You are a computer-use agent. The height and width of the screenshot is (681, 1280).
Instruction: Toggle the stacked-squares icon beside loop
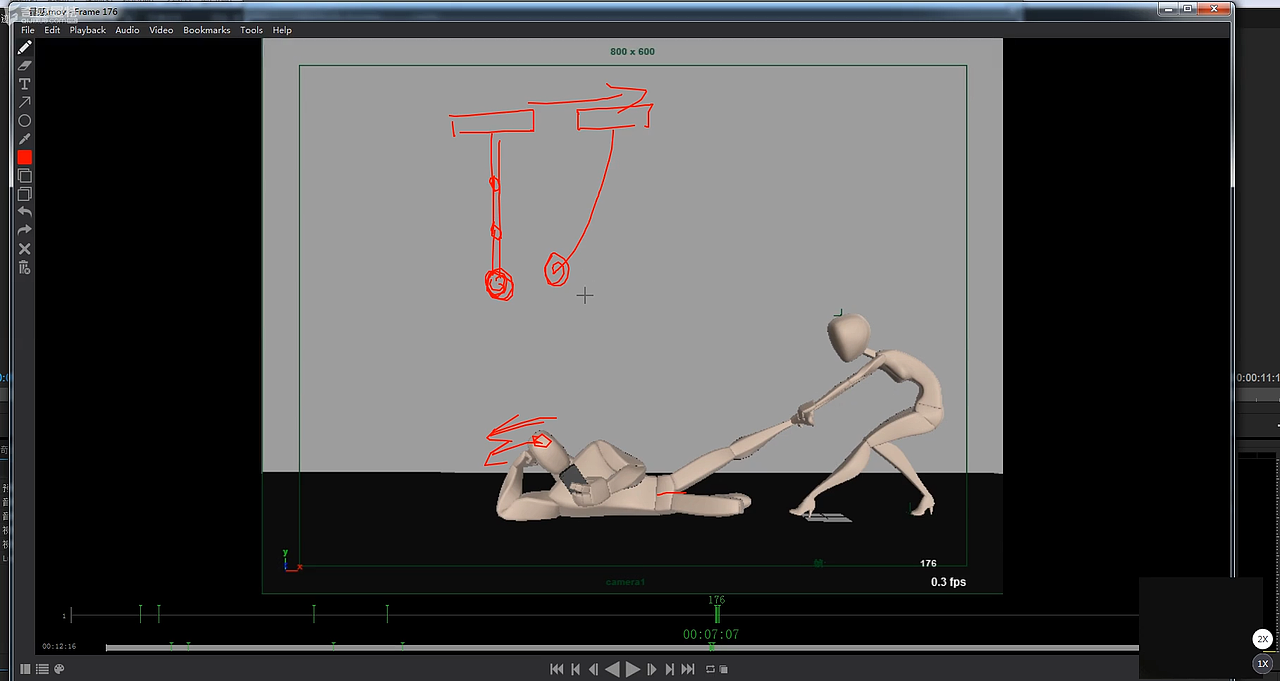723,670
